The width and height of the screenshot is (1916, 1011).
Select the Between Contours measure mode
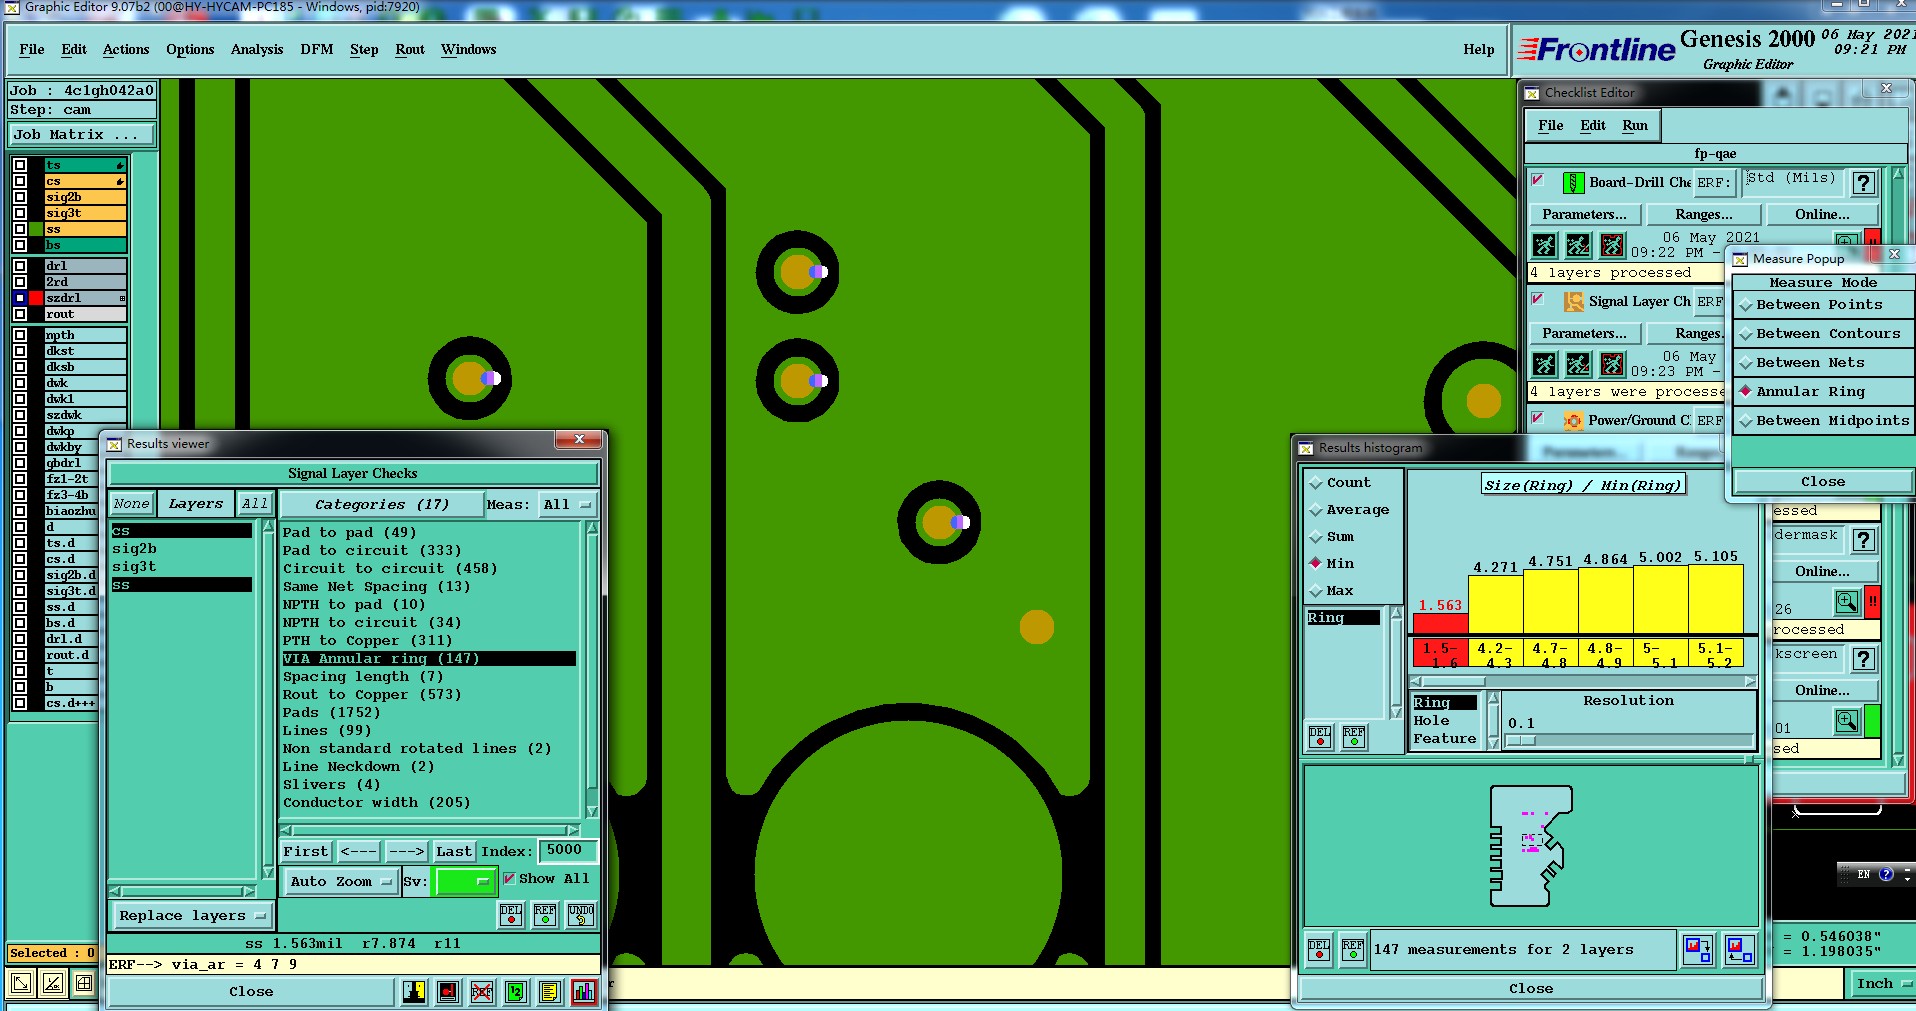[1821, 334]
